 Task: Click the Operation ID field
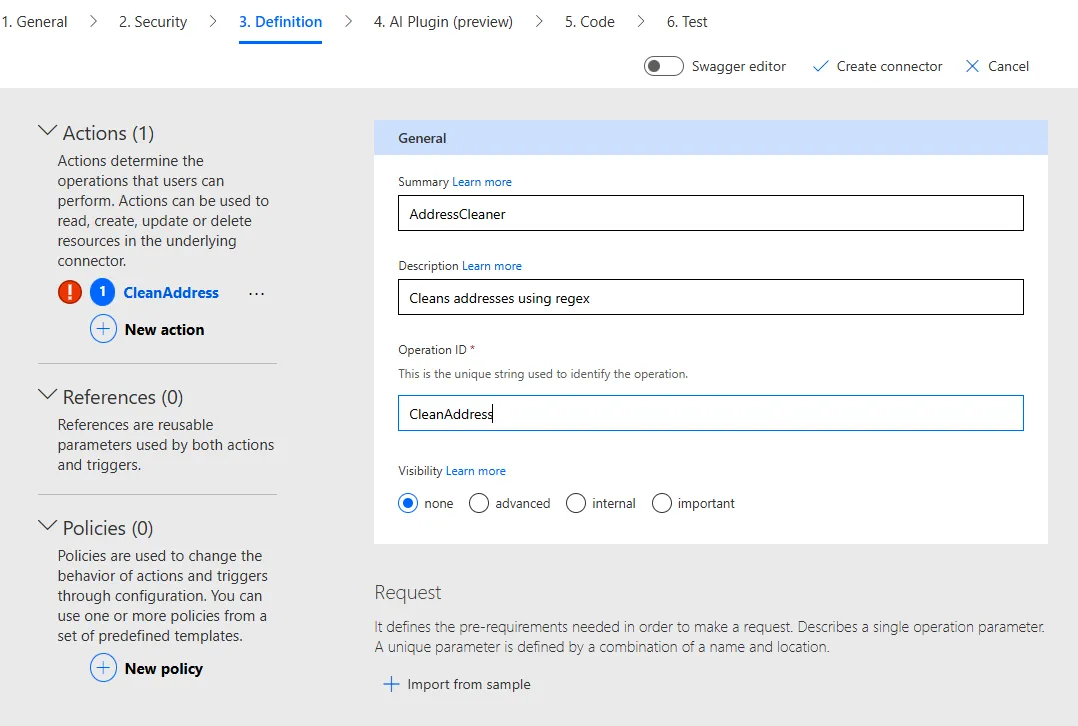[711, 413]
